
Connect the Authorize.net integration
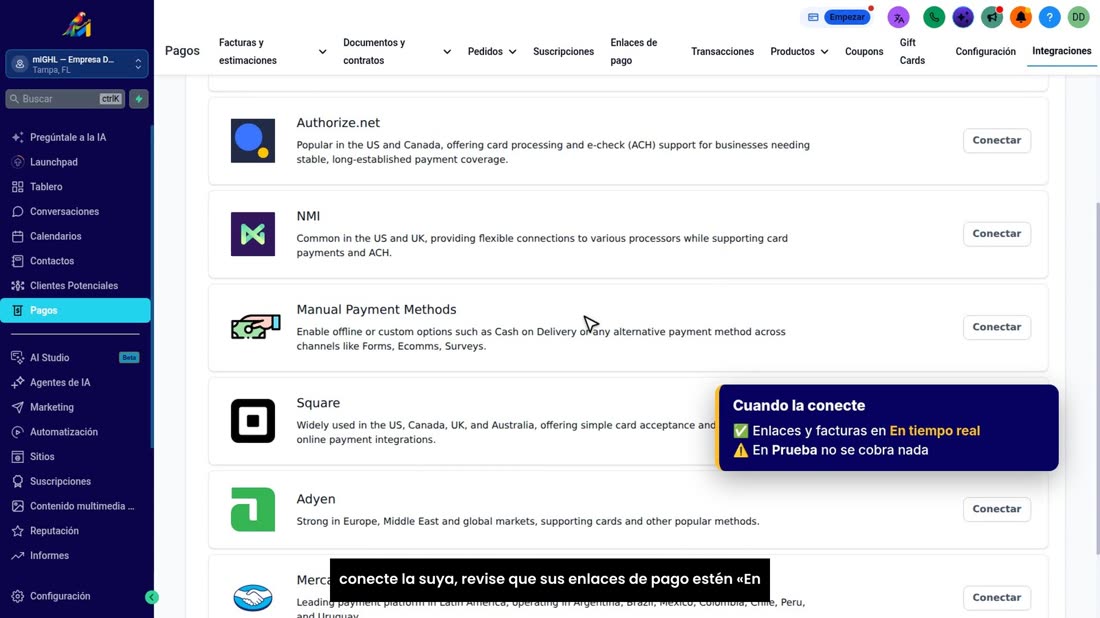coord(996,140)
